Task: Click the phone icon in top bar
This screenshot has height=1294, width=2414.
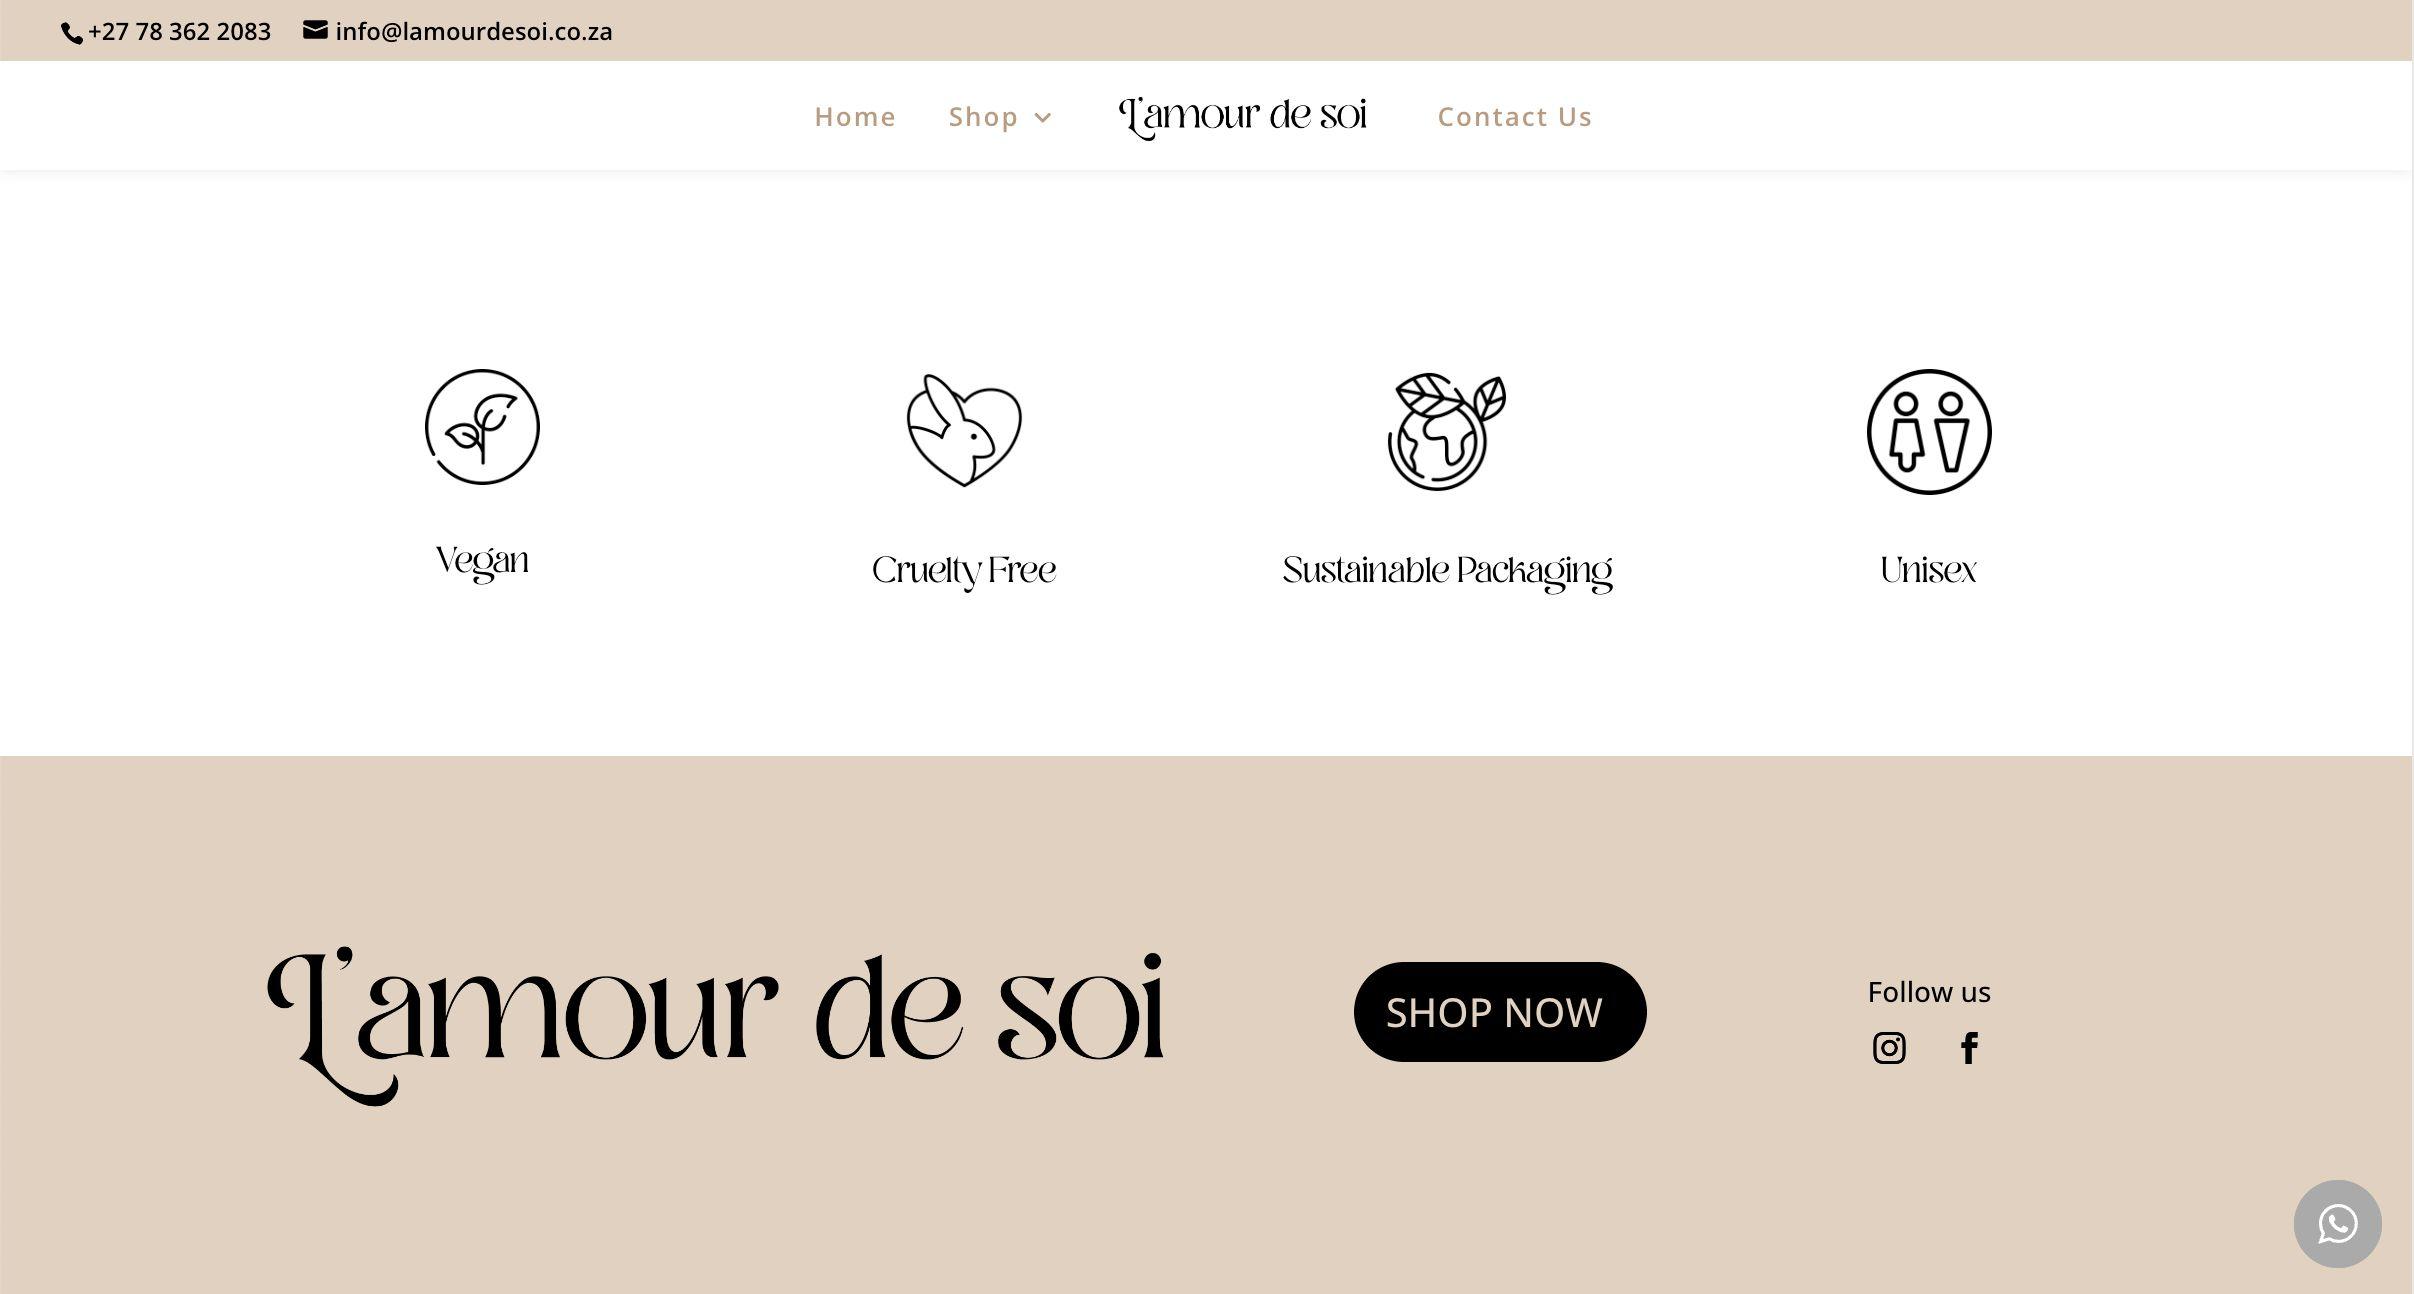Action: coord(72,34)
